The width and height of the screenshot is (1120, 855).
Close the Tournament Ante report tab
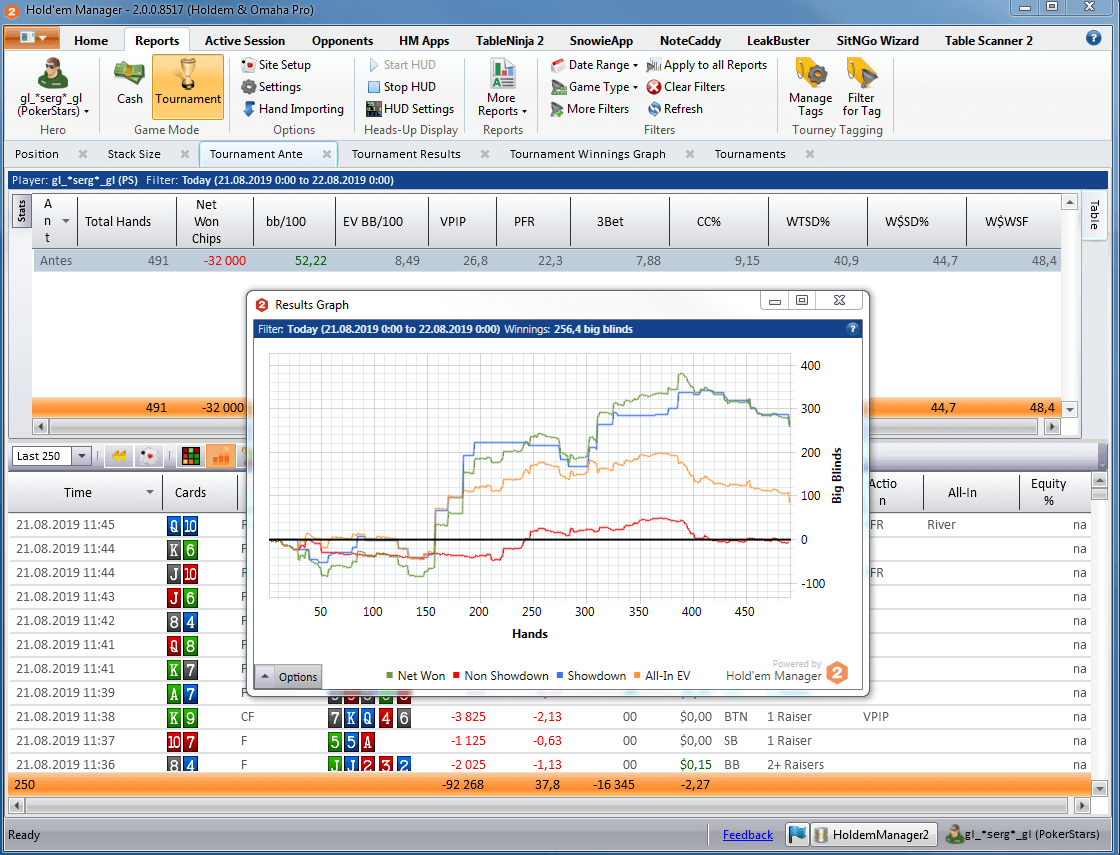coord(327,154)
